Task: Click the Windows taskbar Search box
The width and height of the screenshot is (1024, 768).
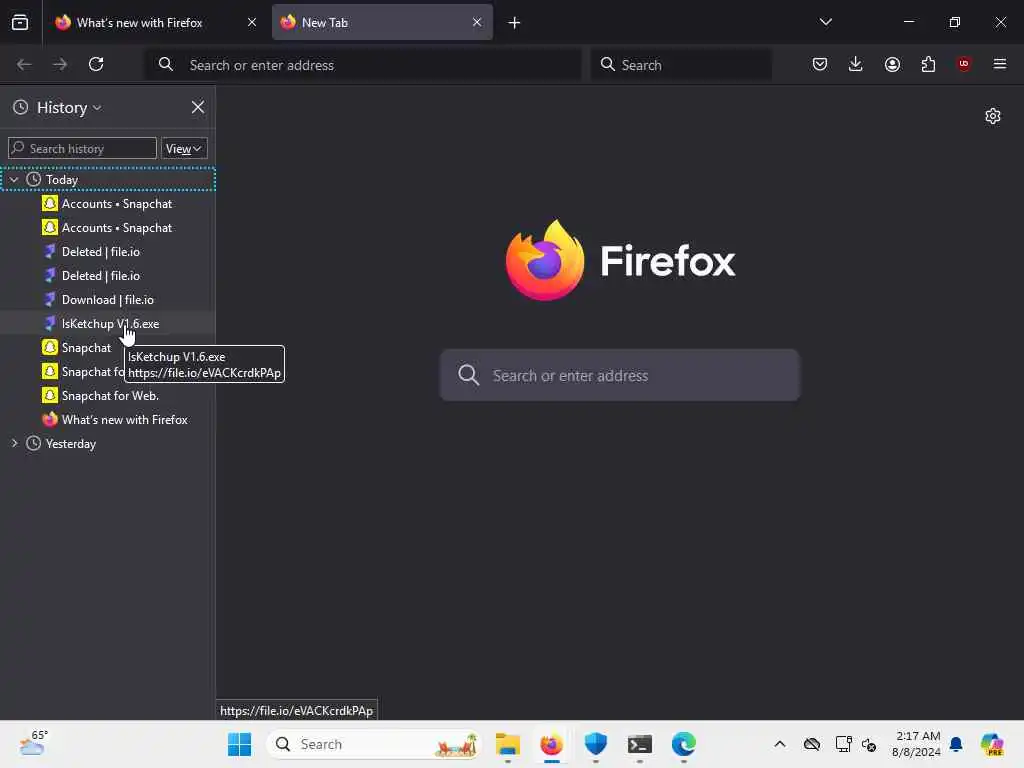Action: pos(374,744)
